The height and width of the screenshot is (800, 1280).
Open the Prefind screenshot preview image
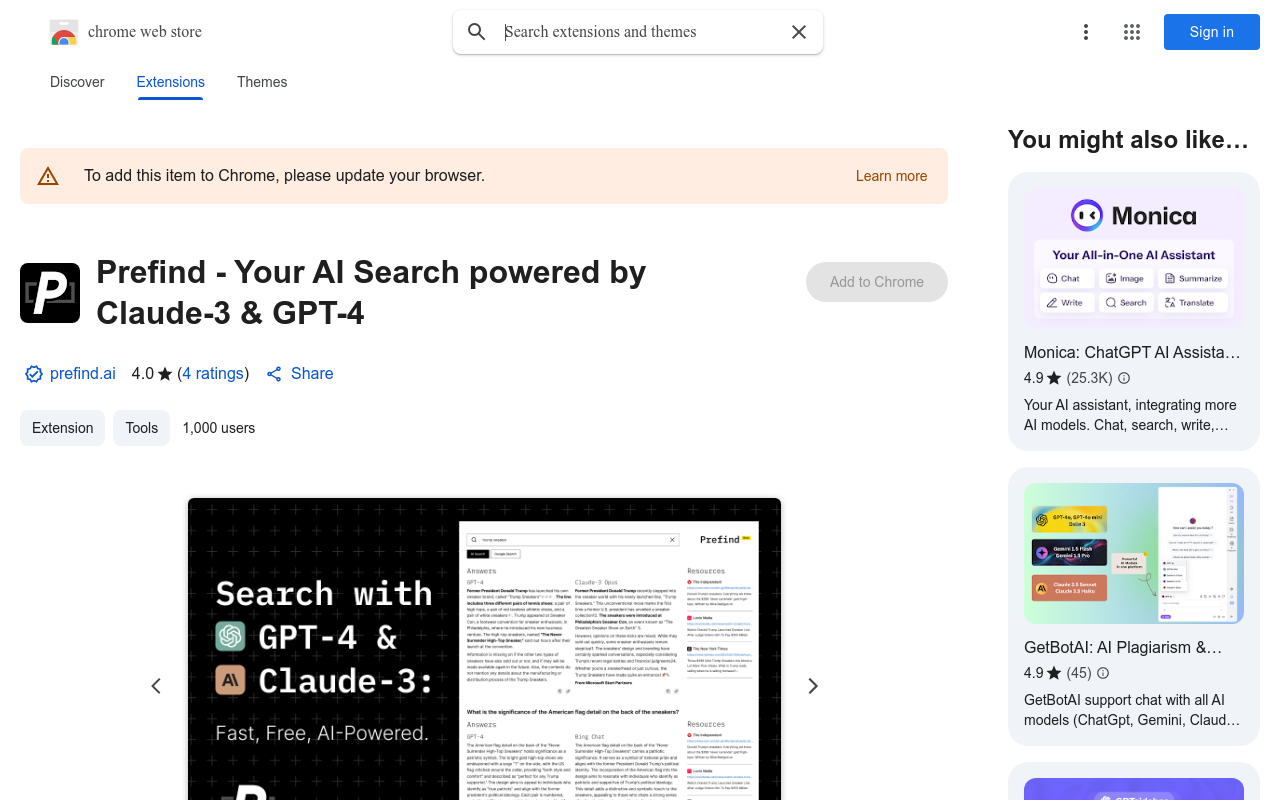[484, 649]
